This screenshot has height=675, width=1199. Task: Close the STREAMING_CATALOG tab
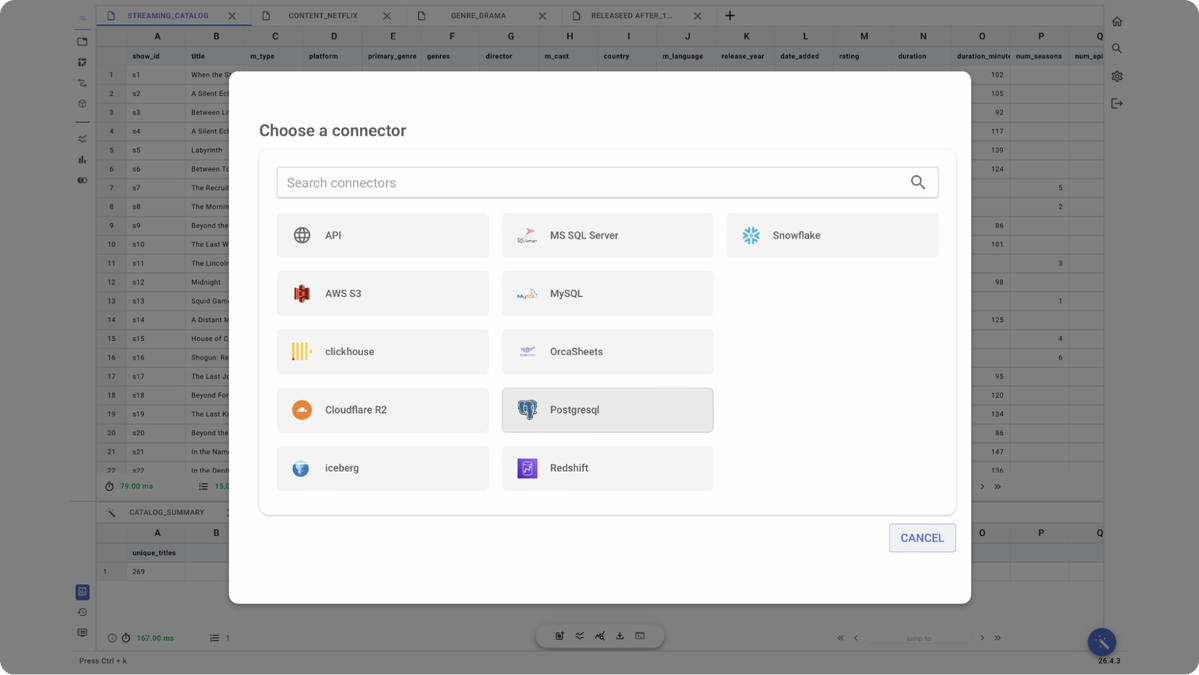tap(232, 16)
